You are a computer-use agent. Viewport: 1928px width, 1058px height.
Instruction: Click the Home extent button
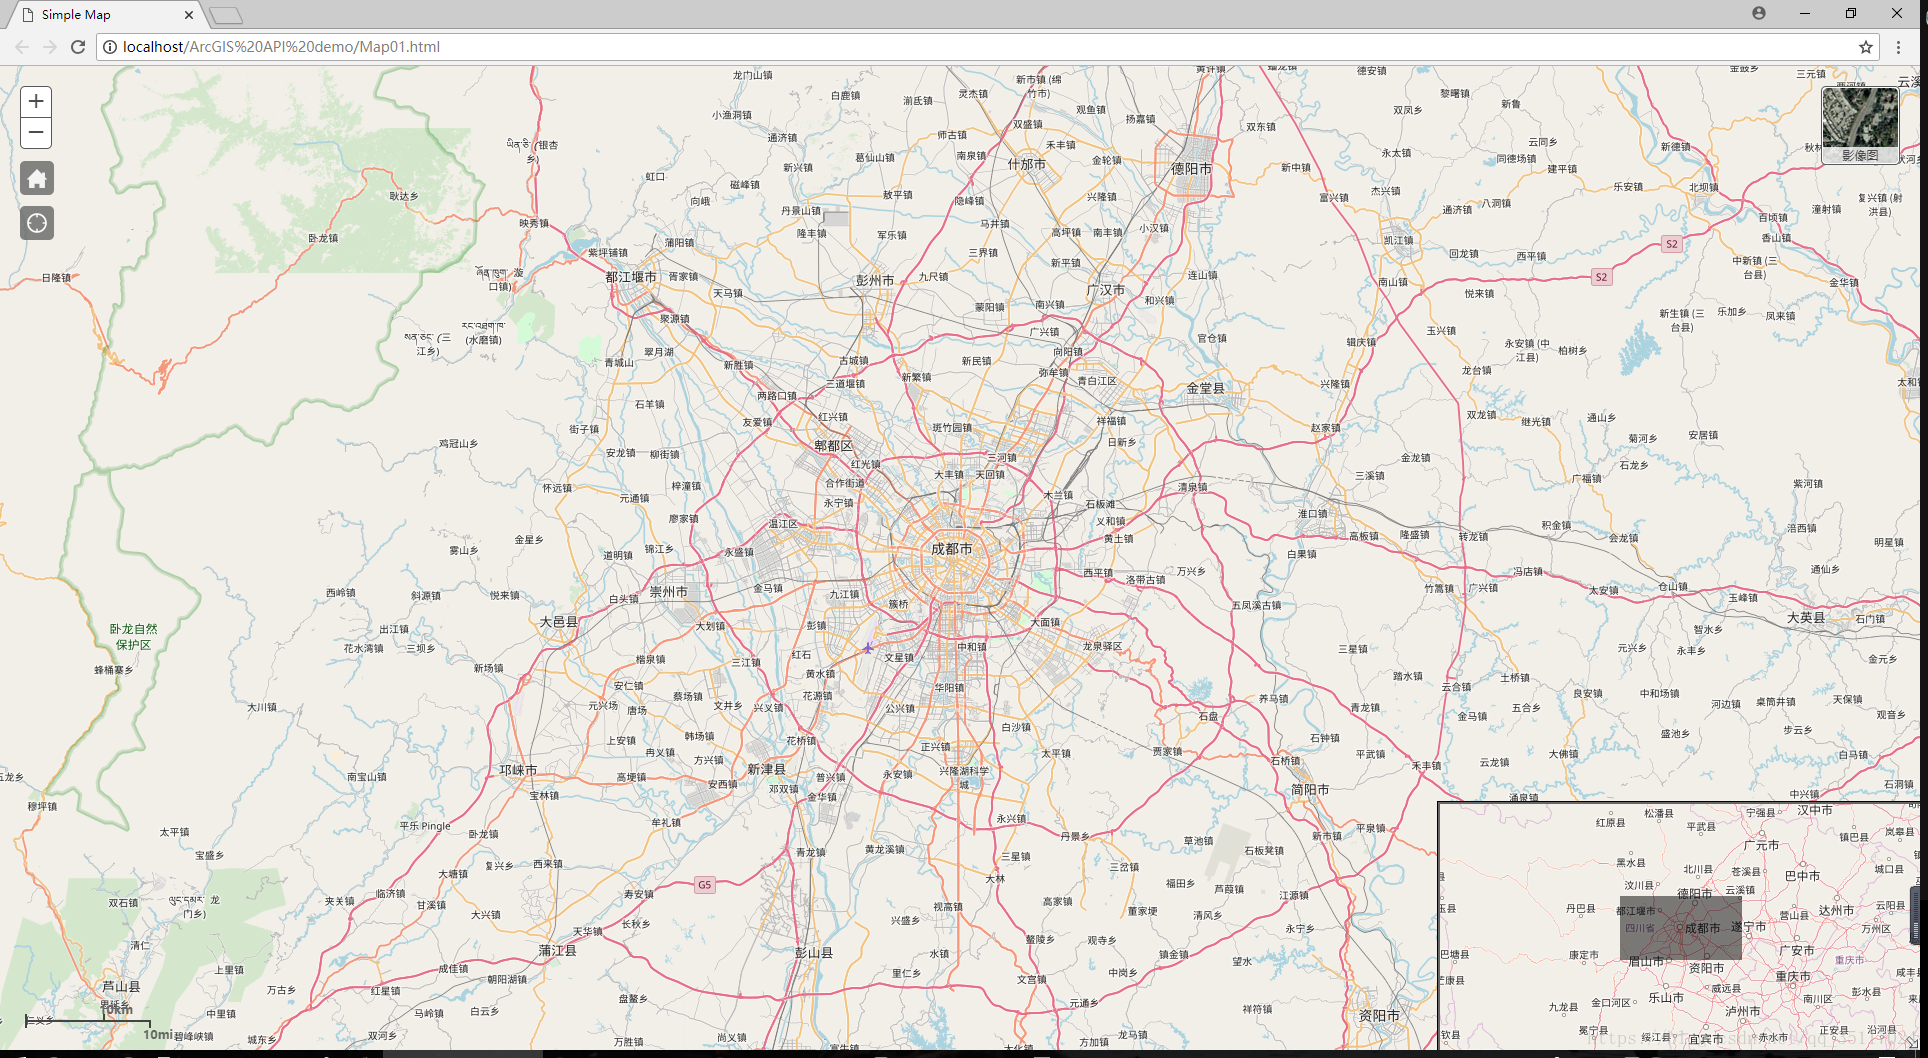tap(37, 179)
